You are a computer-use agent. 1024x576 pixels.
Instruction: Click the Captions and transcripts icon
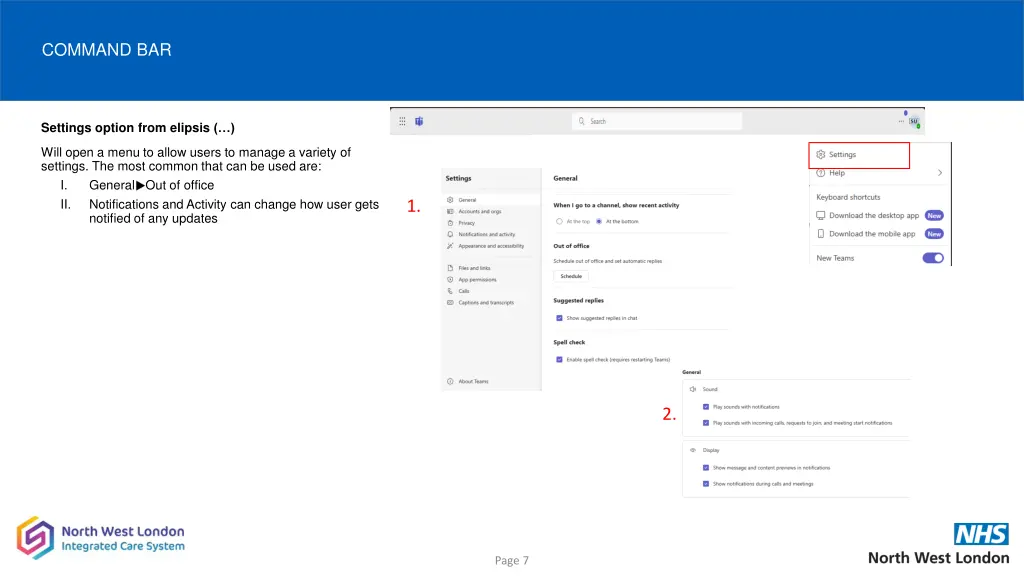pos(450,303)
